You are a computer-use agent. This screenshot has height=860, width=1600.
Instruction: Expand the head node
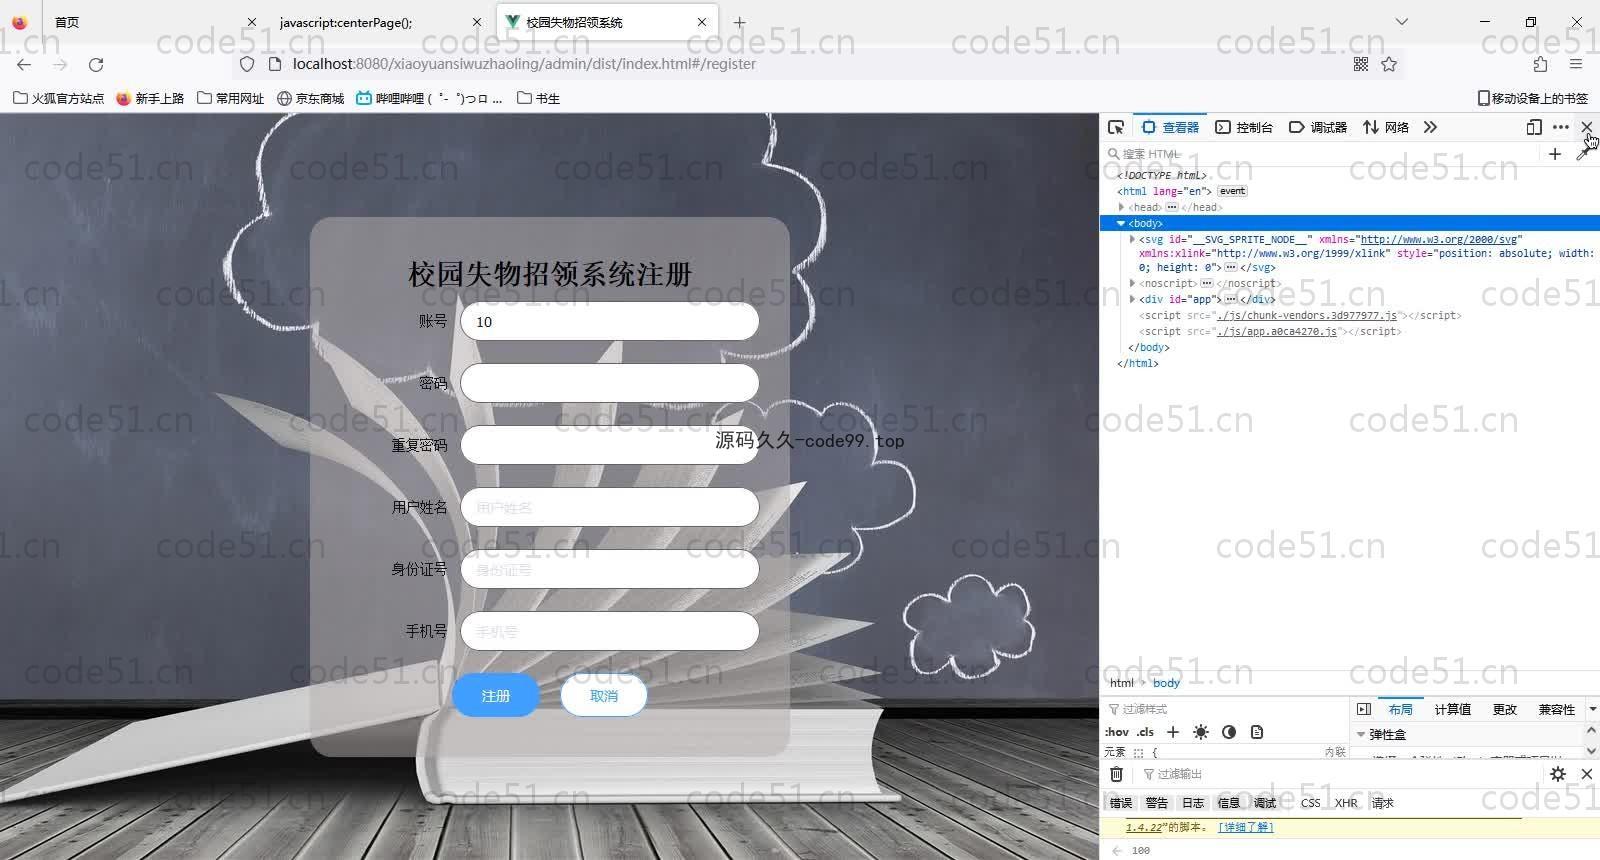click(x=1122, y=207)
